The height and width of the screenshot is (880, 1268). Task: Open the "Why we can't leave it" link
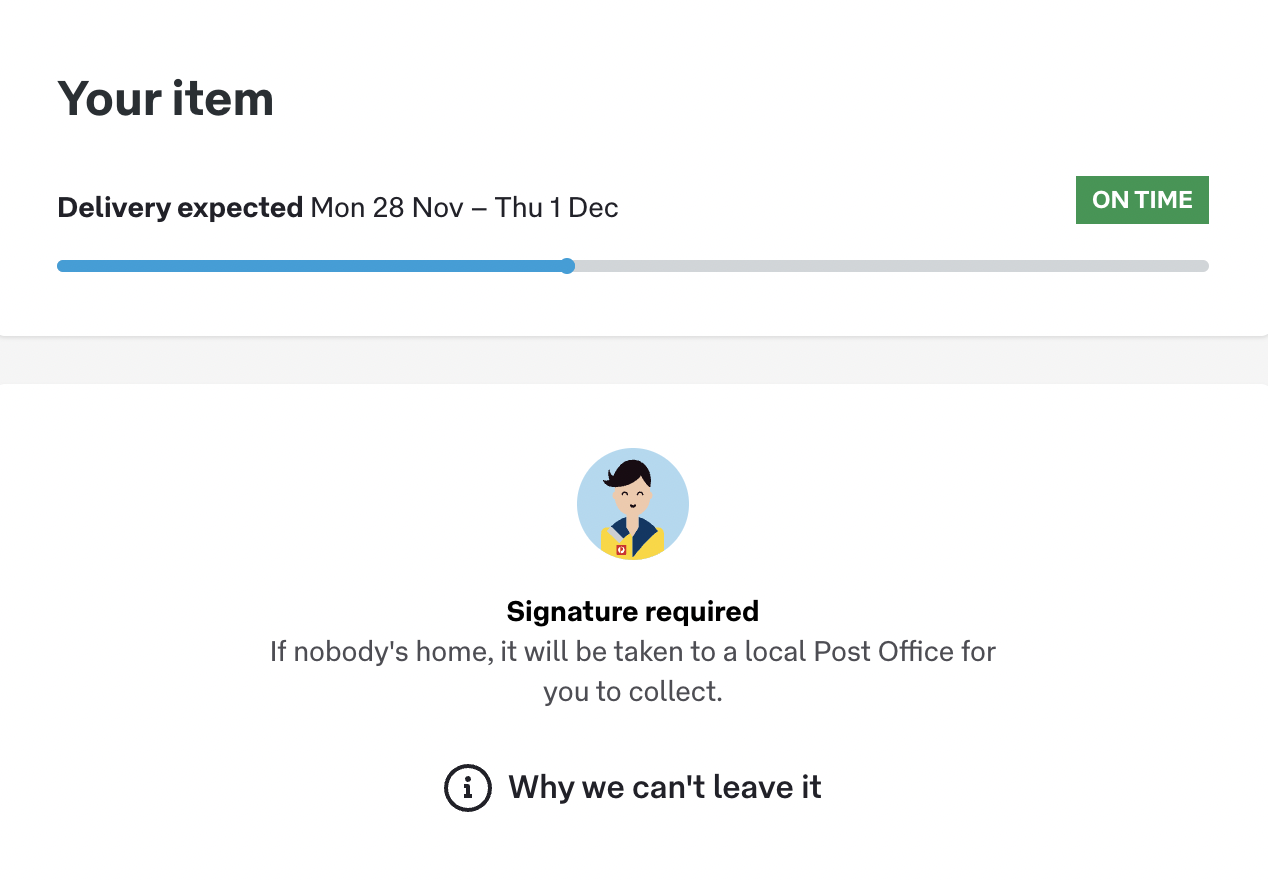tap(664, 788)
